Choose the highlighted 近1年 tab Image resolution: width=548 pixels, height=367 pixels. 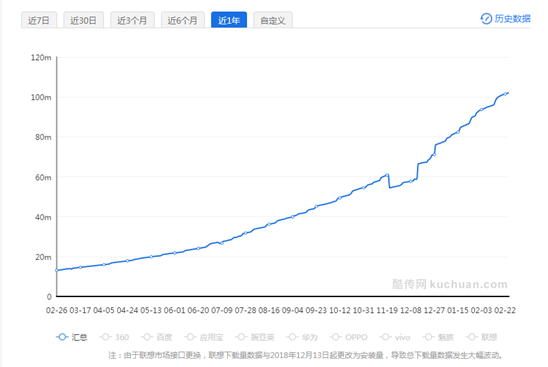coord(229,20)
